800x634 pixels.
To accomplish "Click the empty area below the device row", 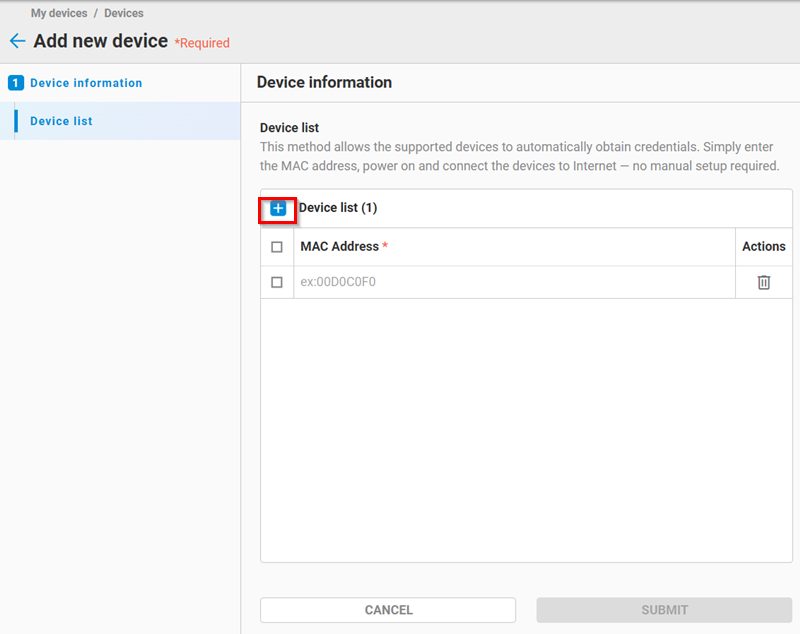I will click(526, 430).
